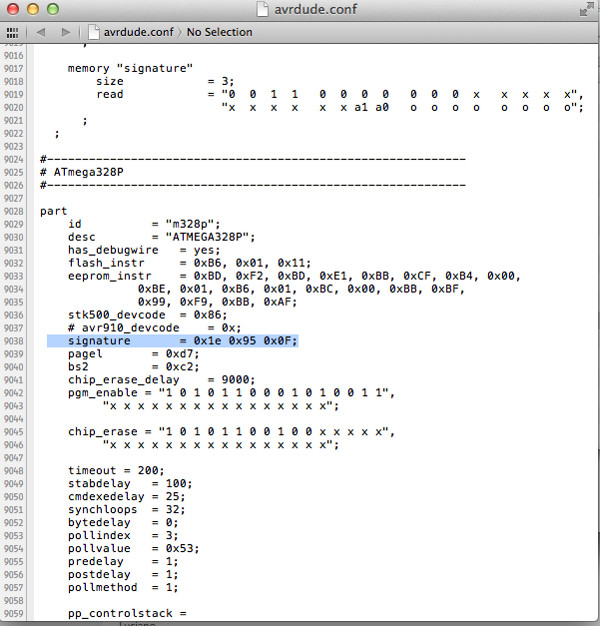
Task: Click line number 9038 in the gutter
Action: pos(14,341)
